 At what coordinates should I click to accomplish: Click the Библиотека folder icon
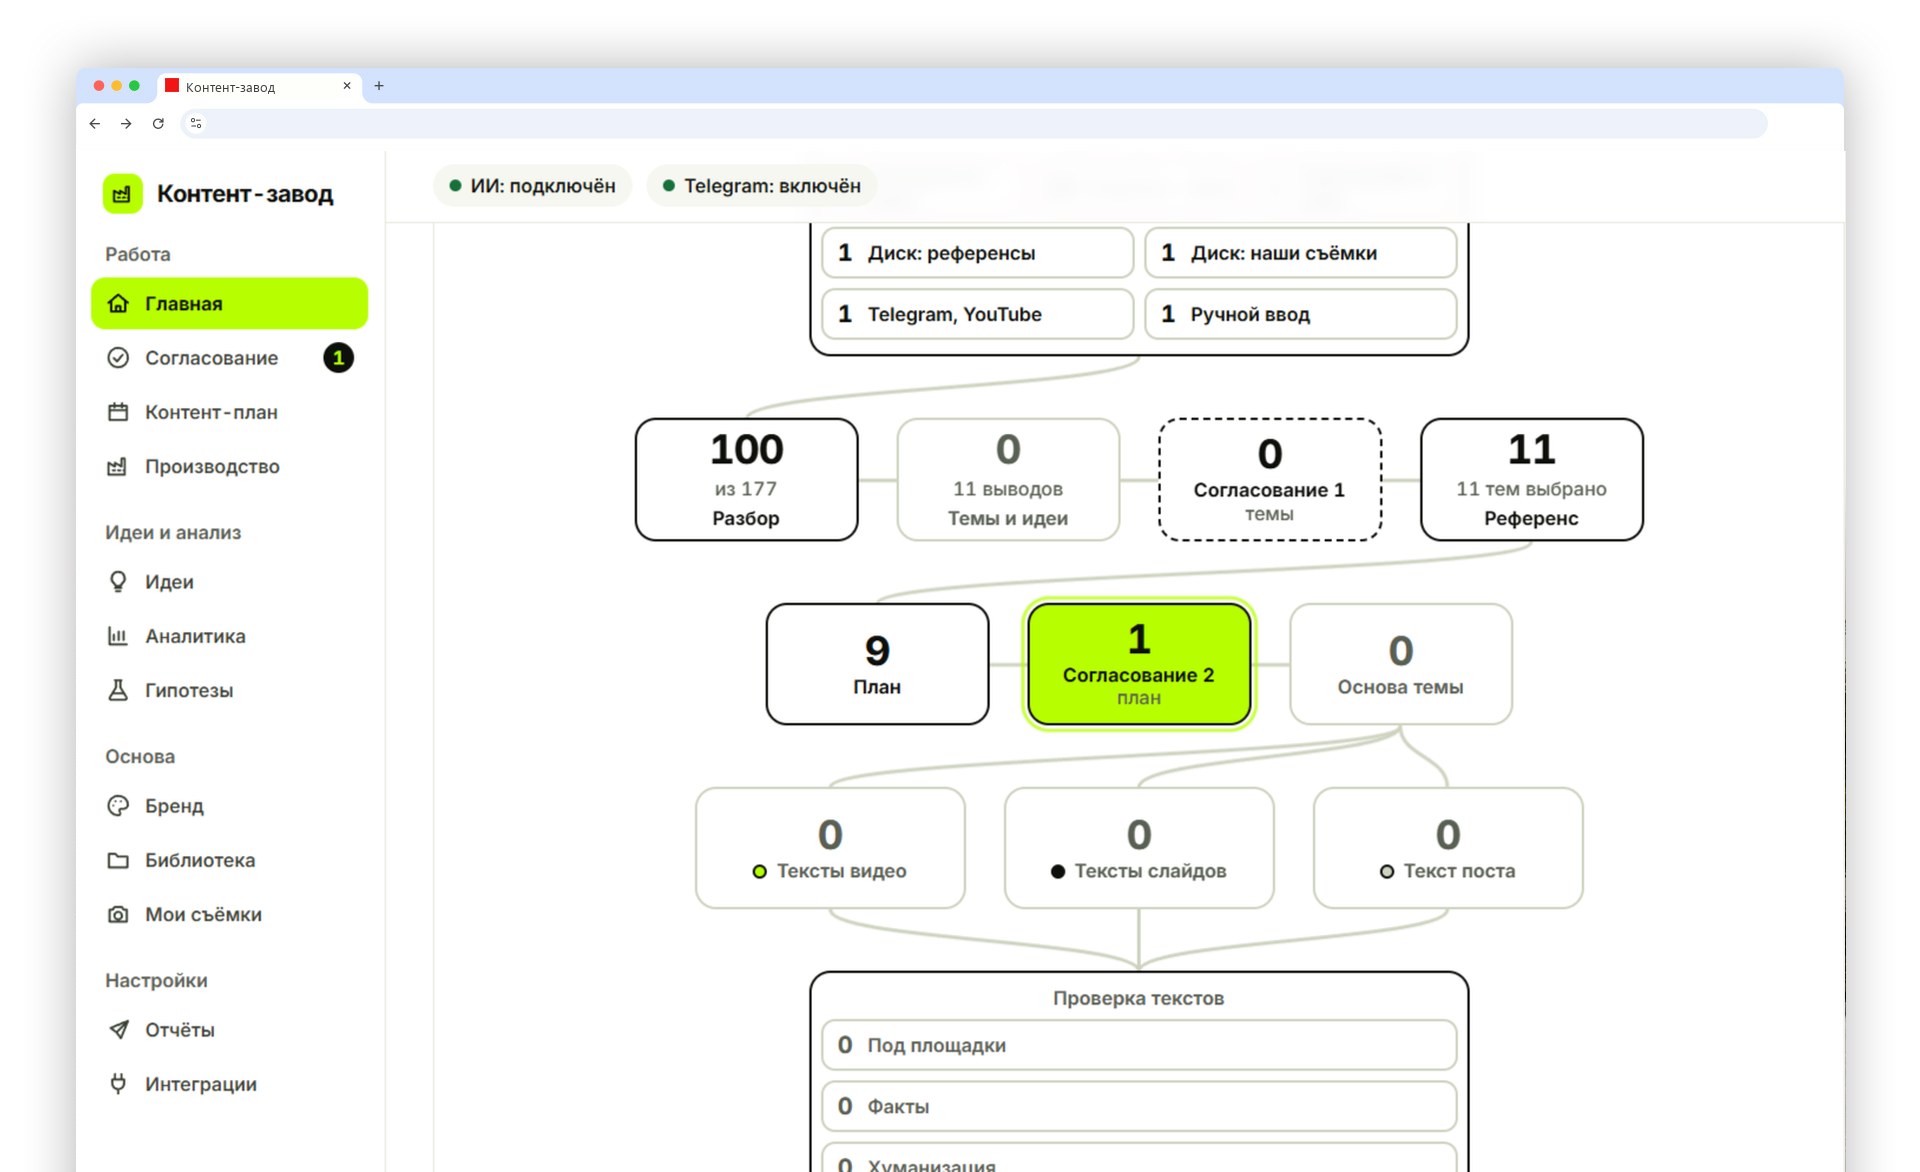118,860
